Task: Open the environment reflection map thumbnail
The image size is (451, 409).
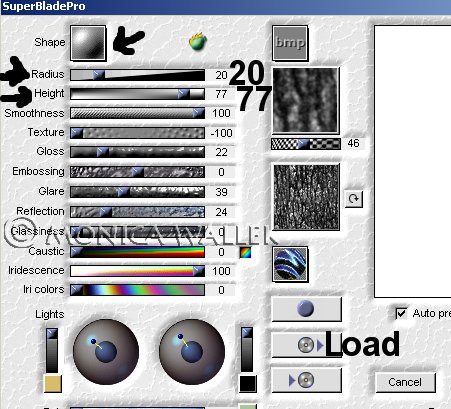Action: (x=306, y=197)
